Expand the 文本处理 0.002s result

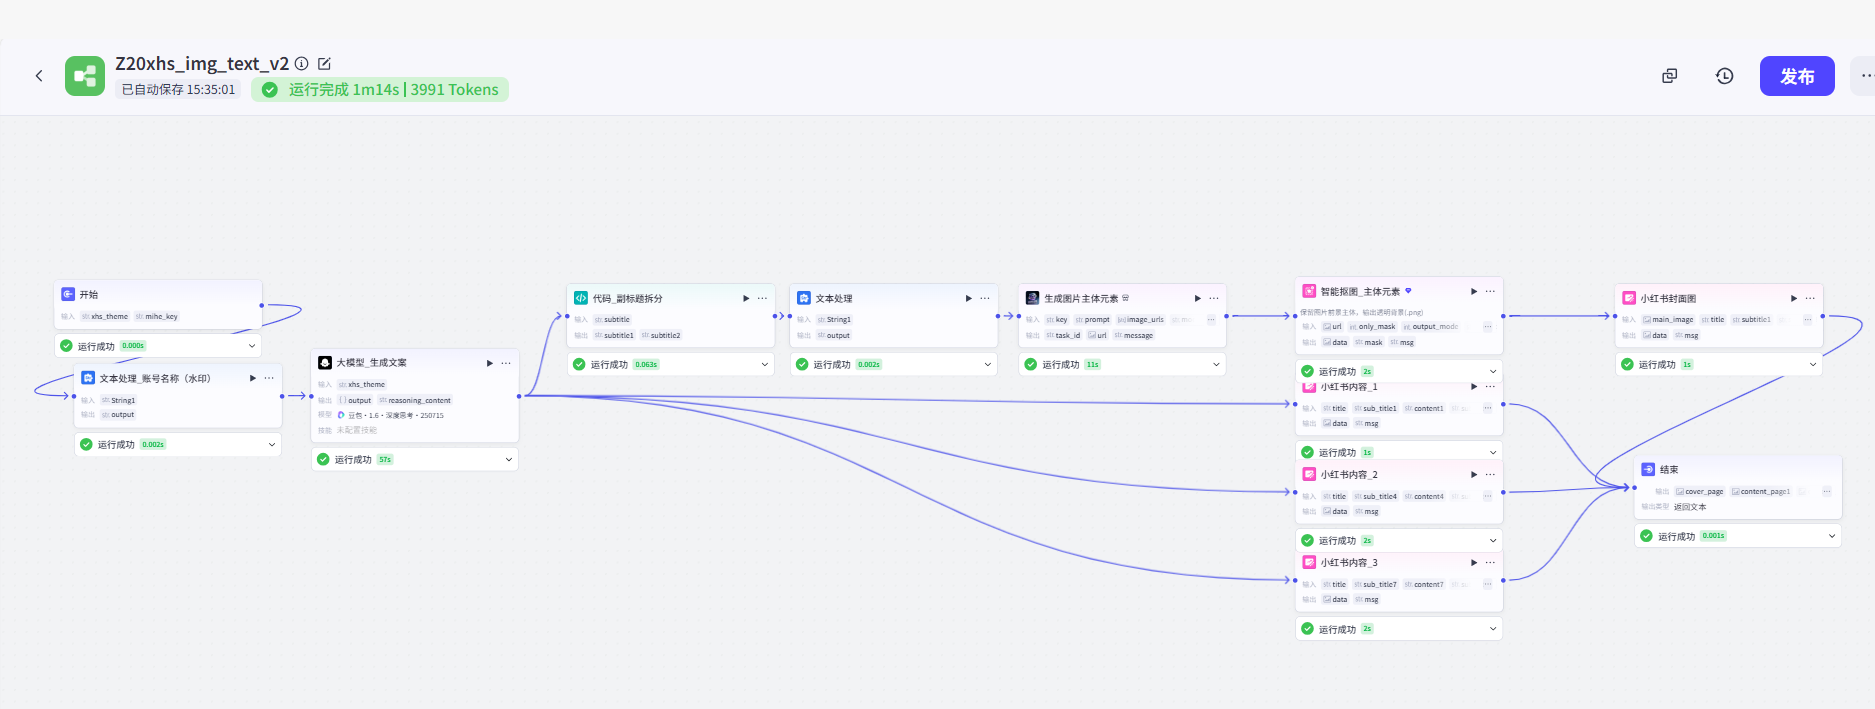coord(988,365)
